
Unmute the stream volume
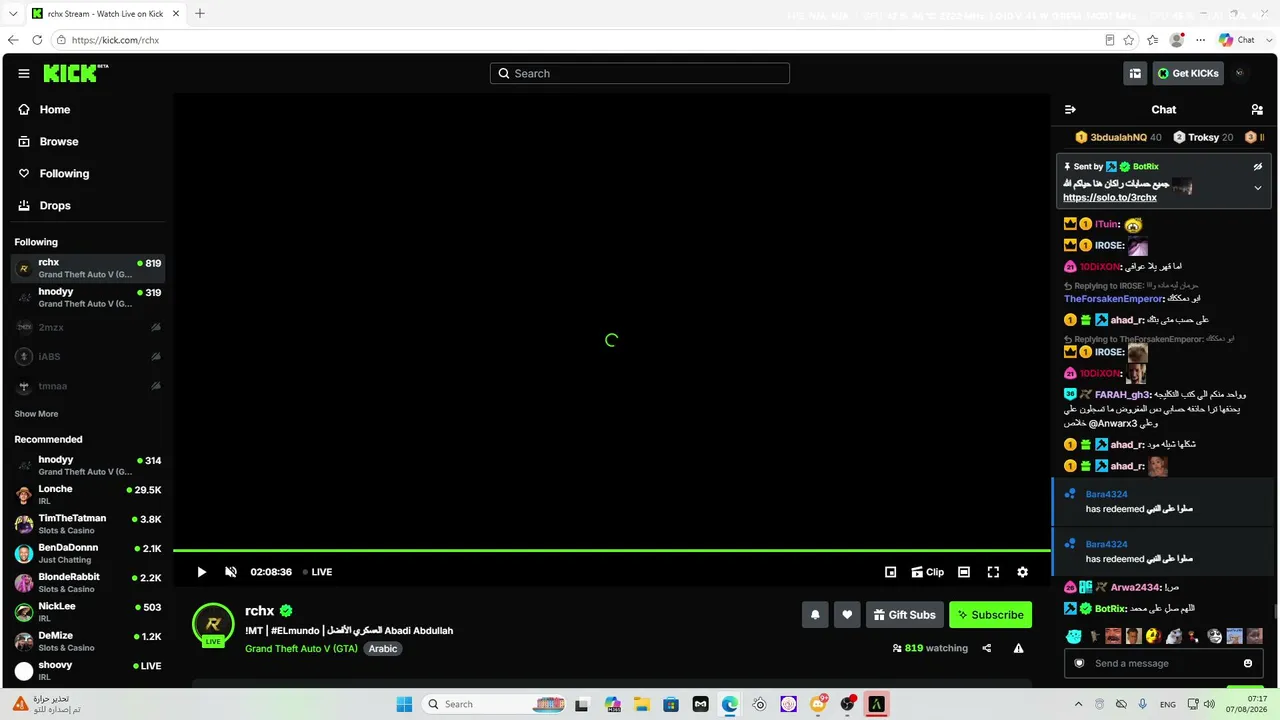pyautogui.click(x=231, y=572)
